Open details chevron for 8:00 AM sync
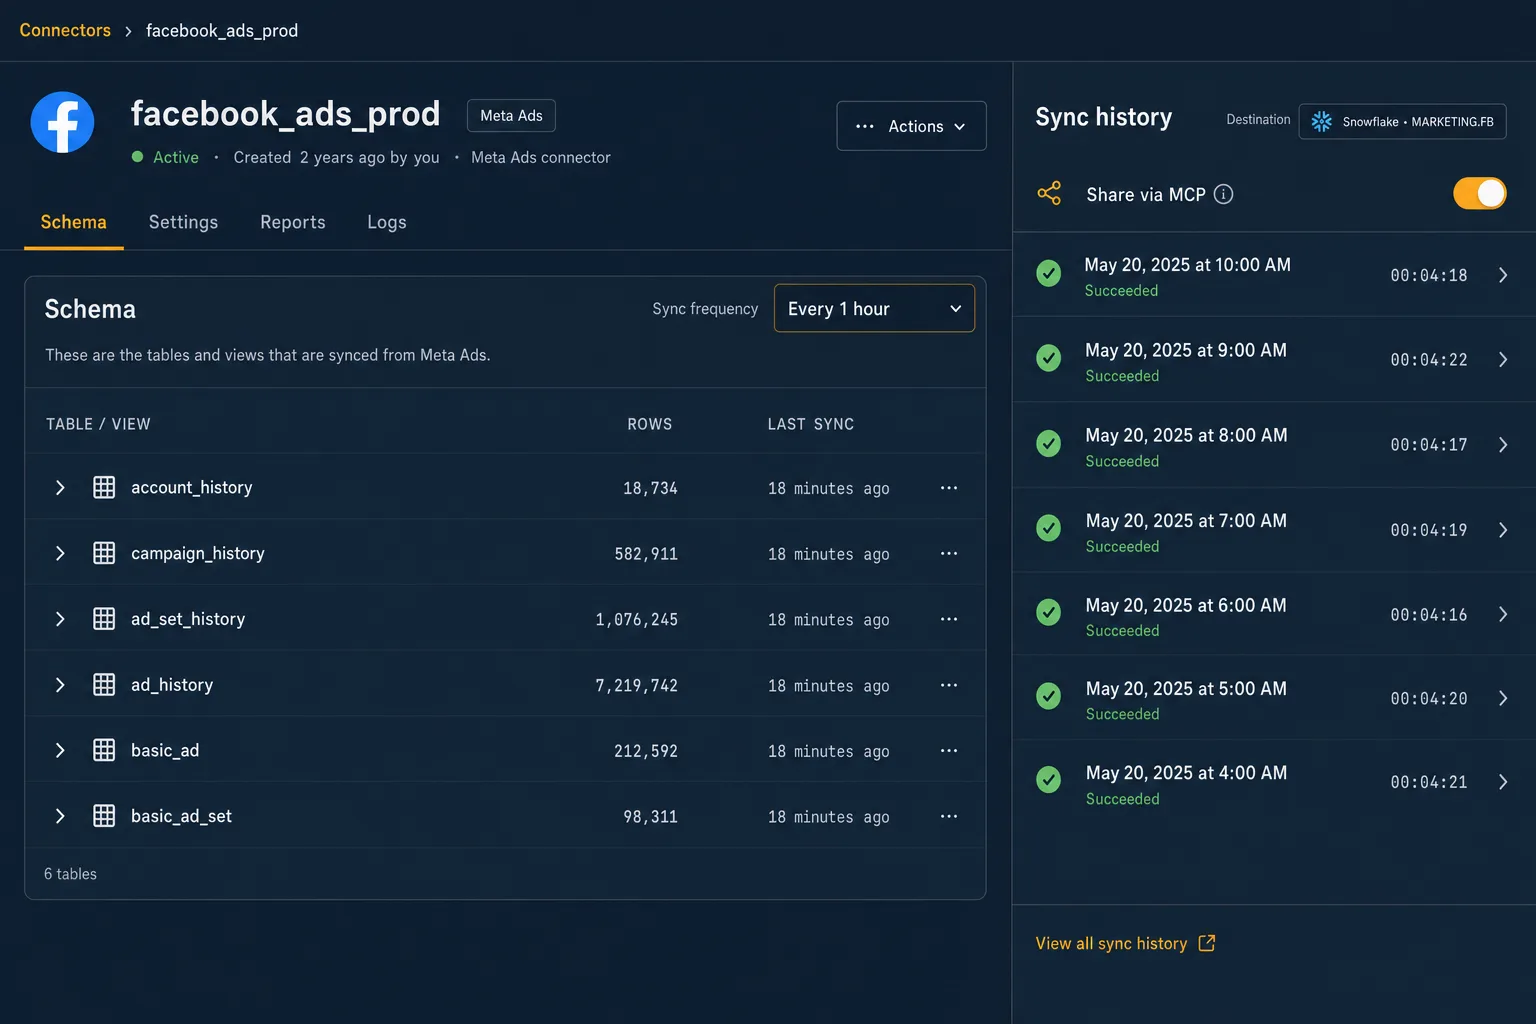The image size is (1536, 1024). (1502, 444)
